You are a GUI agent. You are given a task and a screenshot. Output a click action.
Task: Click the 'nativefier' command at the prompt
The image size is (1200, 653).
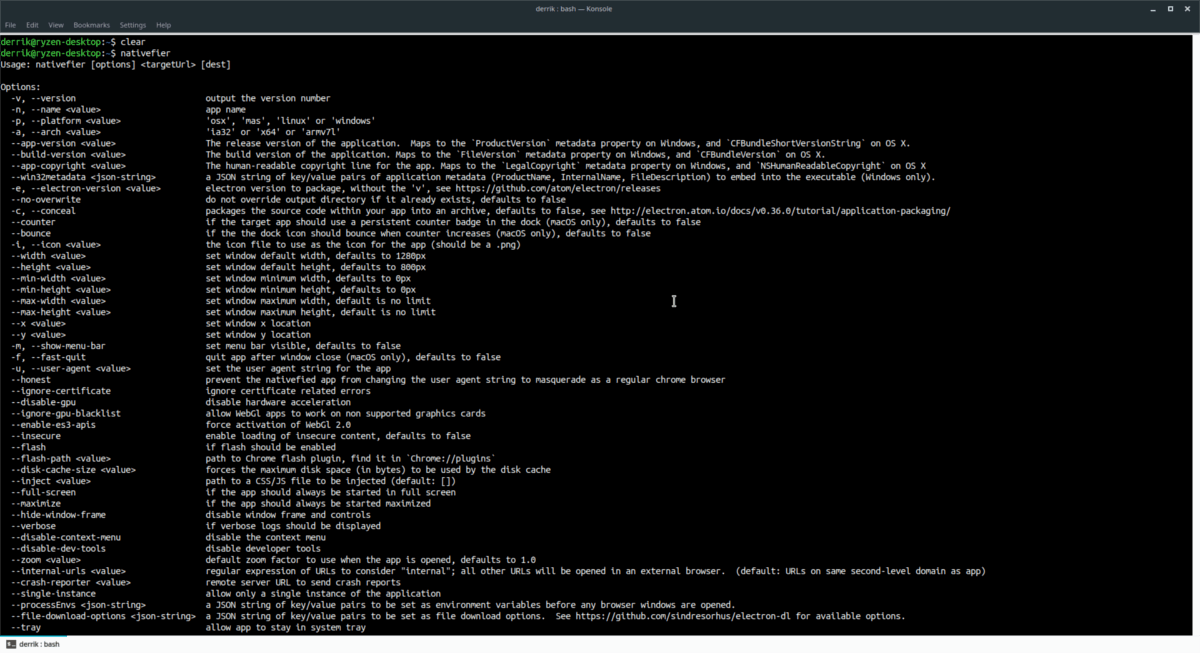(148, 52)
